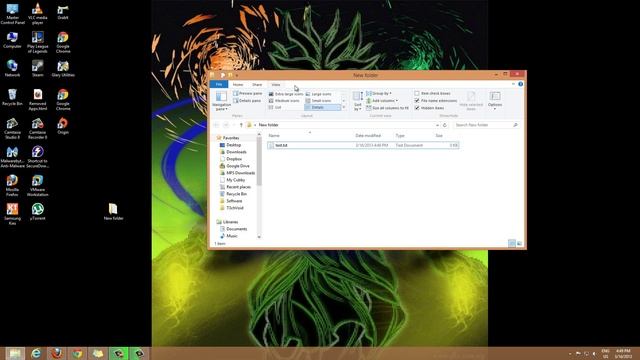Select the test.txt file
The height and width of the screenshot is (360, 640).
[x=363, y=145]
